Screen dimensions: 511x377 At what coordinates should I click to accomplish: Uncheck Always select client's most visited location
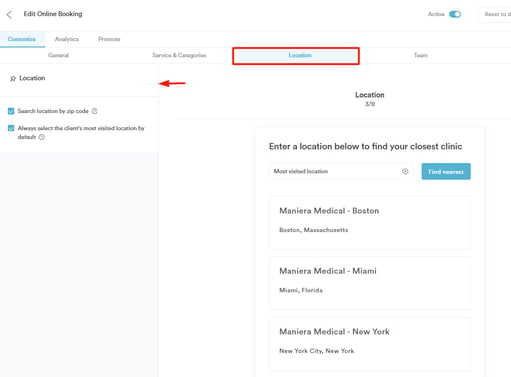click(x=11, y=128)
